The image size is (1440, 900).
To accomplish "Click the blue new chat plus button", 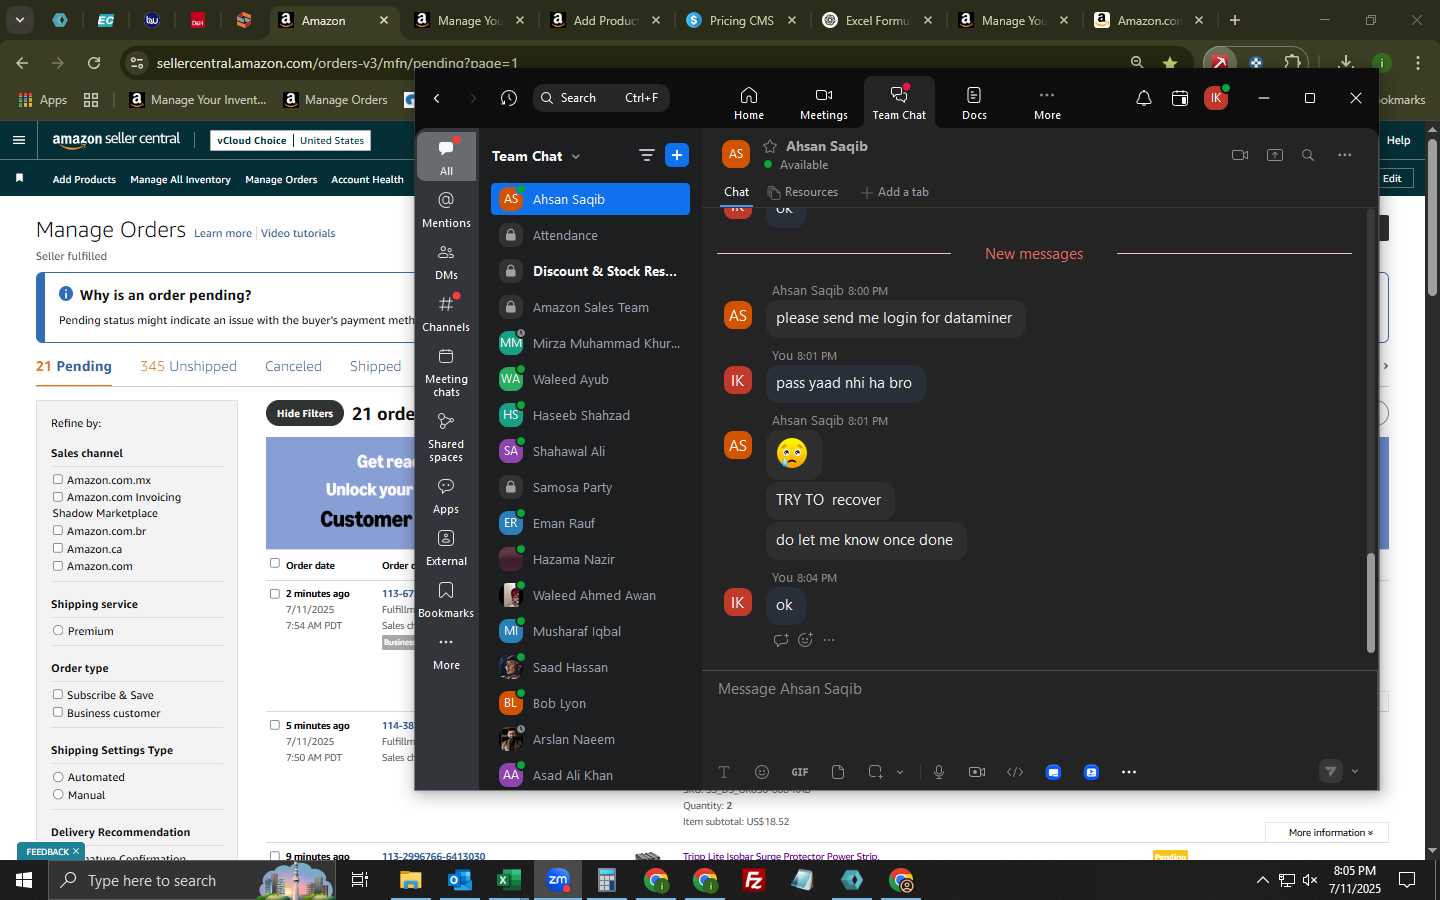I will [x=677, y=155].
